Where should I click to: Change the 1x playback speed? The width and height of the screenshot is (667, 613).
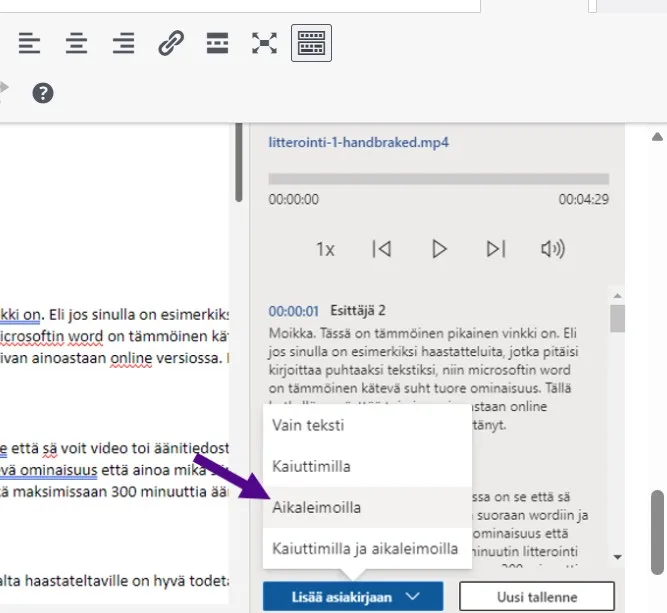click(x=325, y=249)
